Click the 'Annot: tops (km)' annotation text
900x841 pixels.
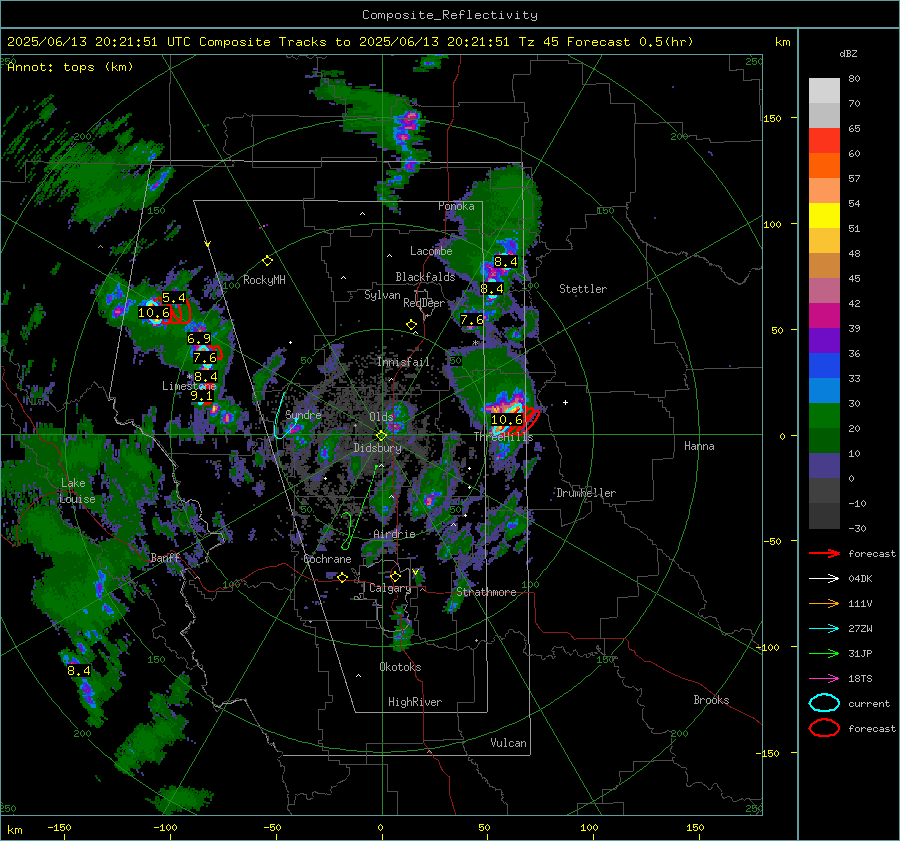pos(70,67)
